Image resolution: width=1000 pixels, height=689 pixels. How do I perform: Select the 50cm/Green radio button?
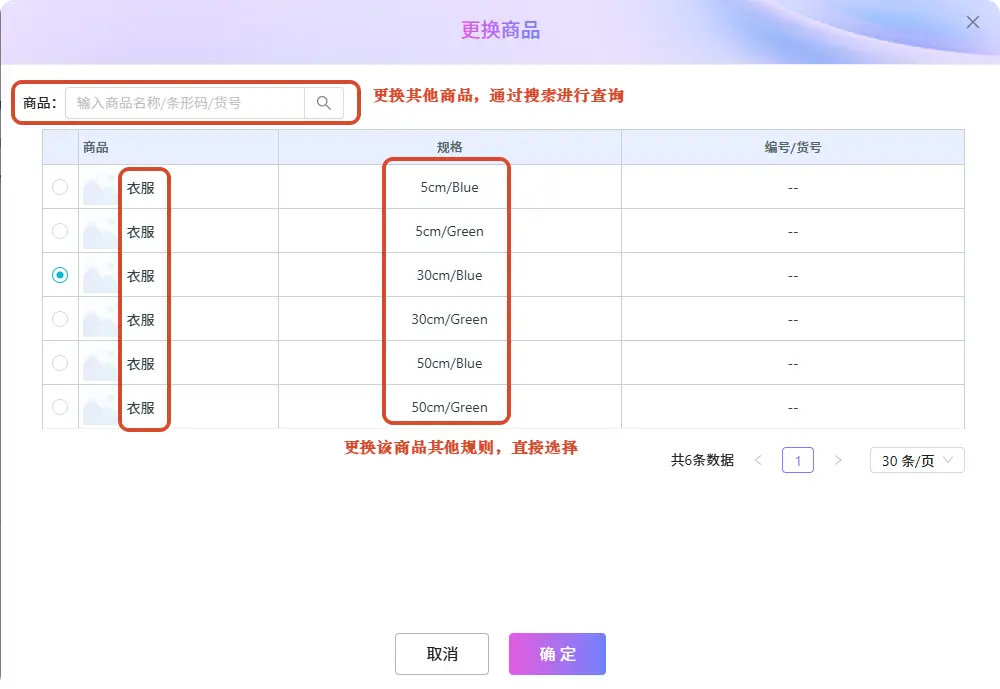[60, 407]
